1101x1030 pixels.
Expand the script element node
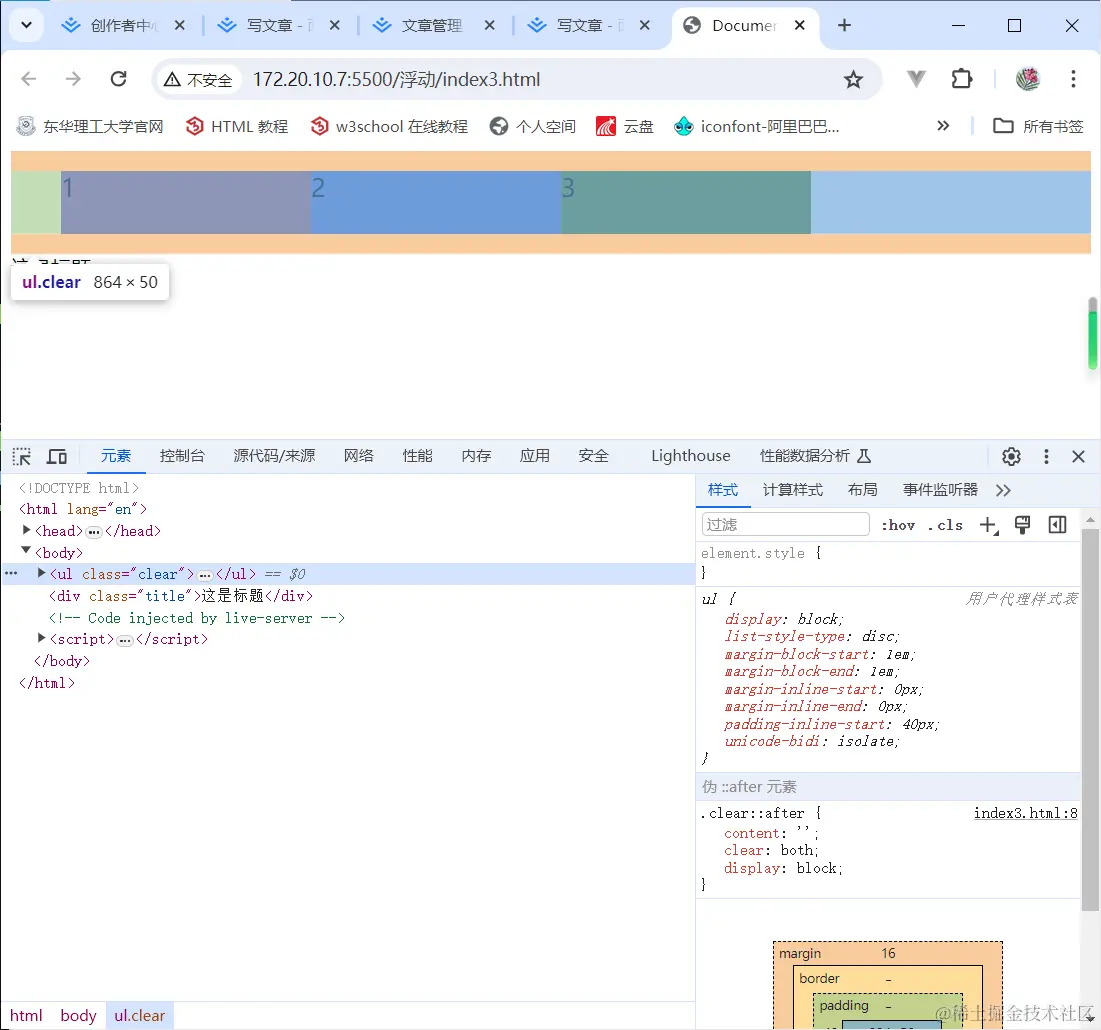(x=41, y=638)
